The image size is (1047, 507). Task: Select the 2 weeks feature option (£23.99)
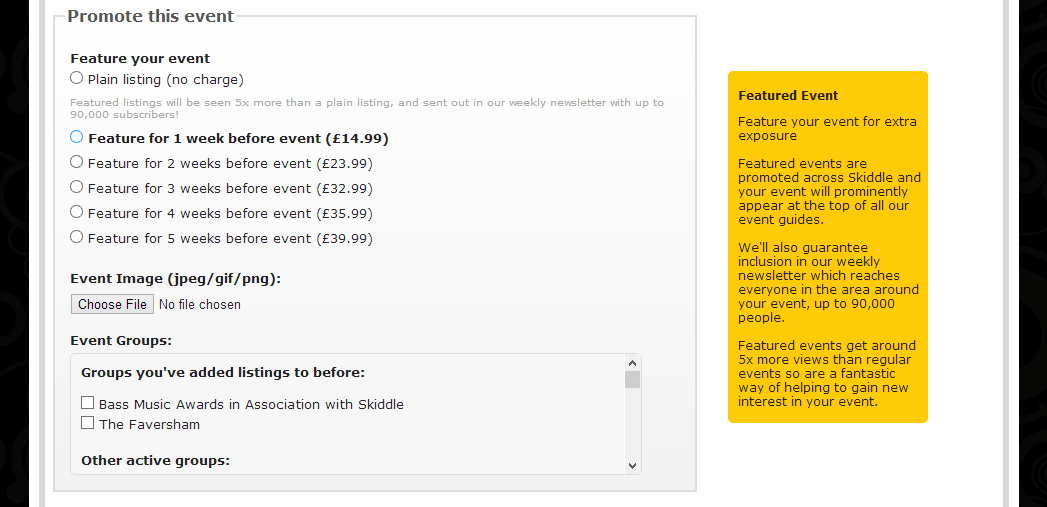[77, 162]
